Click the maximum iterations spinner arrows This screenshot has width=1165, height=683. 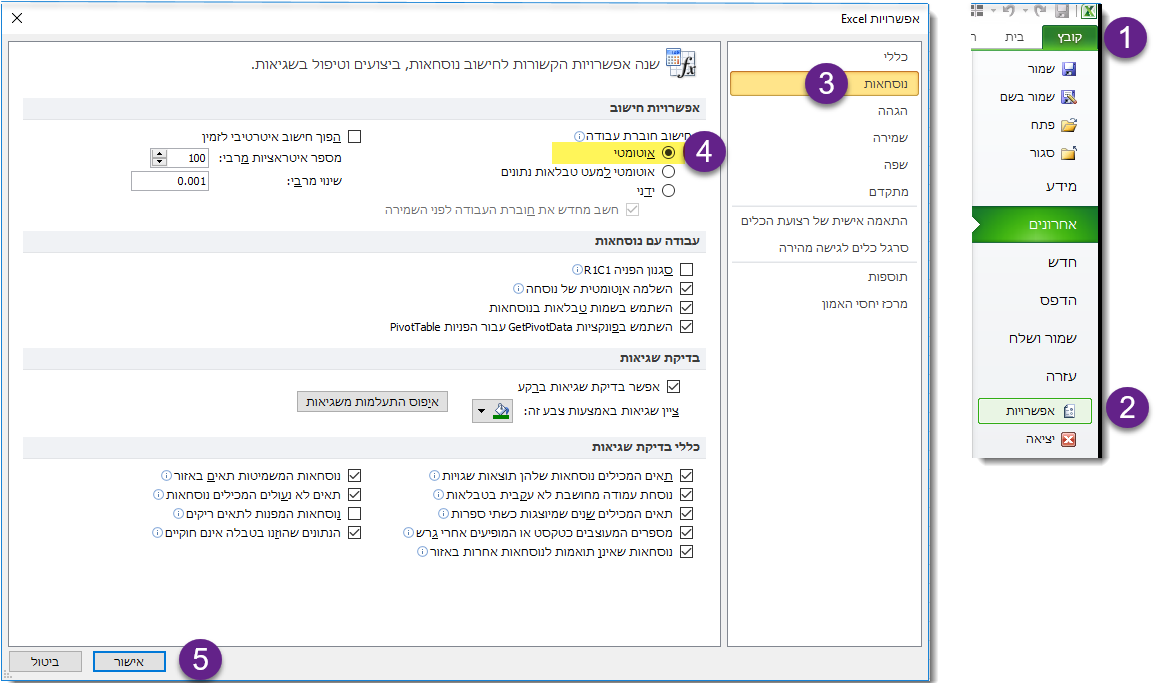point(159,158)
